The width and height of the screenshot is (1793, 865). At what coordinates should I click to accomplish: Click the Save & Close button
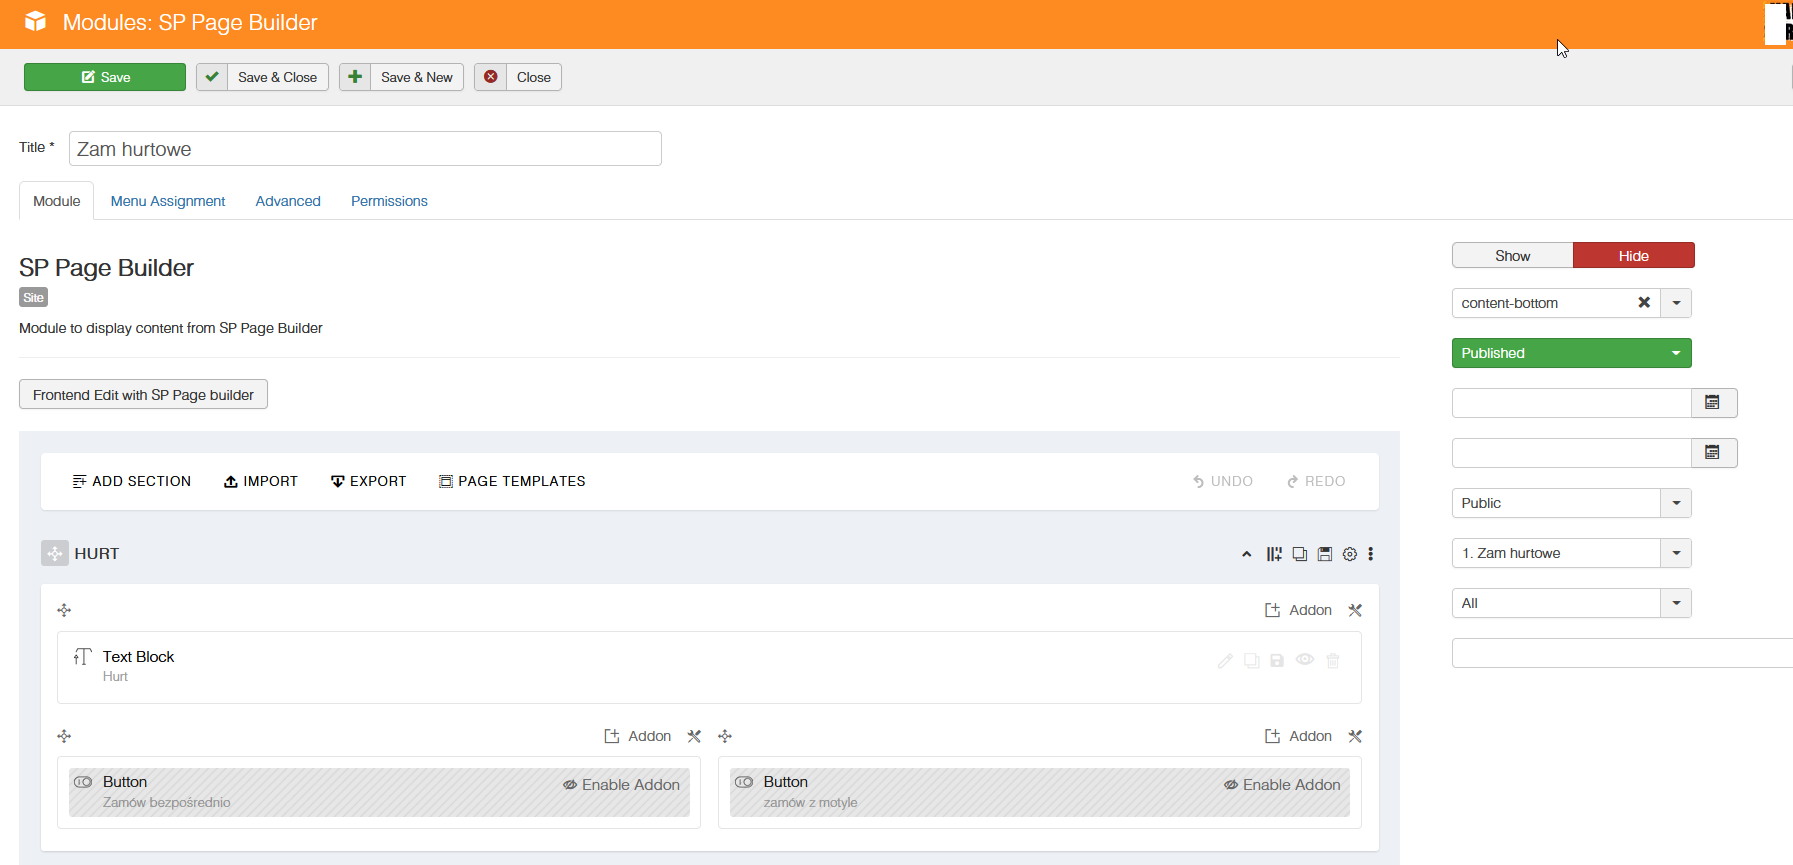[x=263, y=77]
